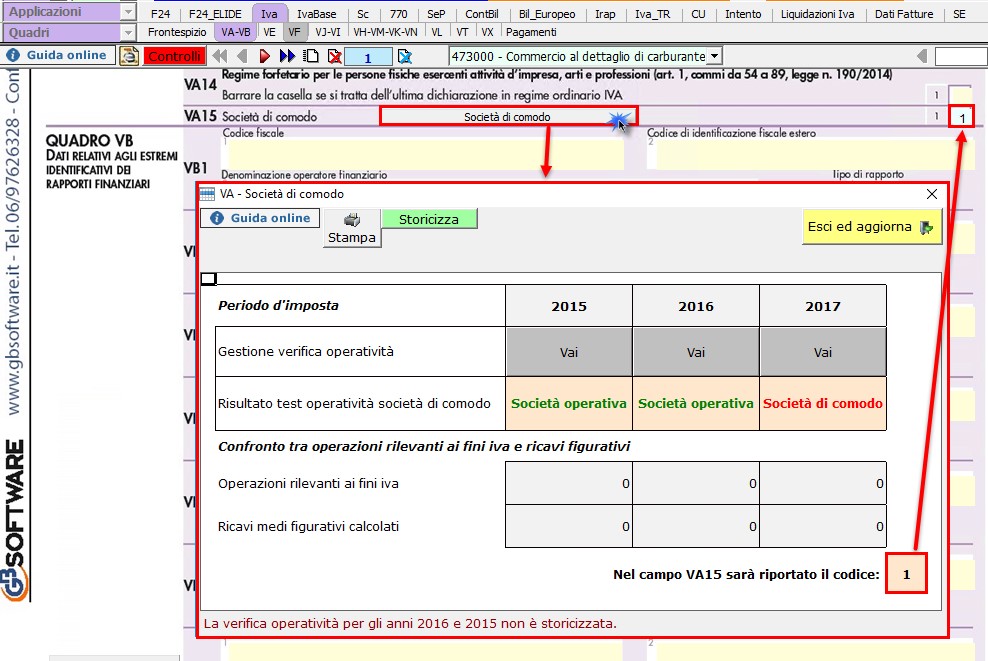Select the SeP tab
The width and height of the screenshot is (988, 661).
pyautogui.click(x=436, y=14)
